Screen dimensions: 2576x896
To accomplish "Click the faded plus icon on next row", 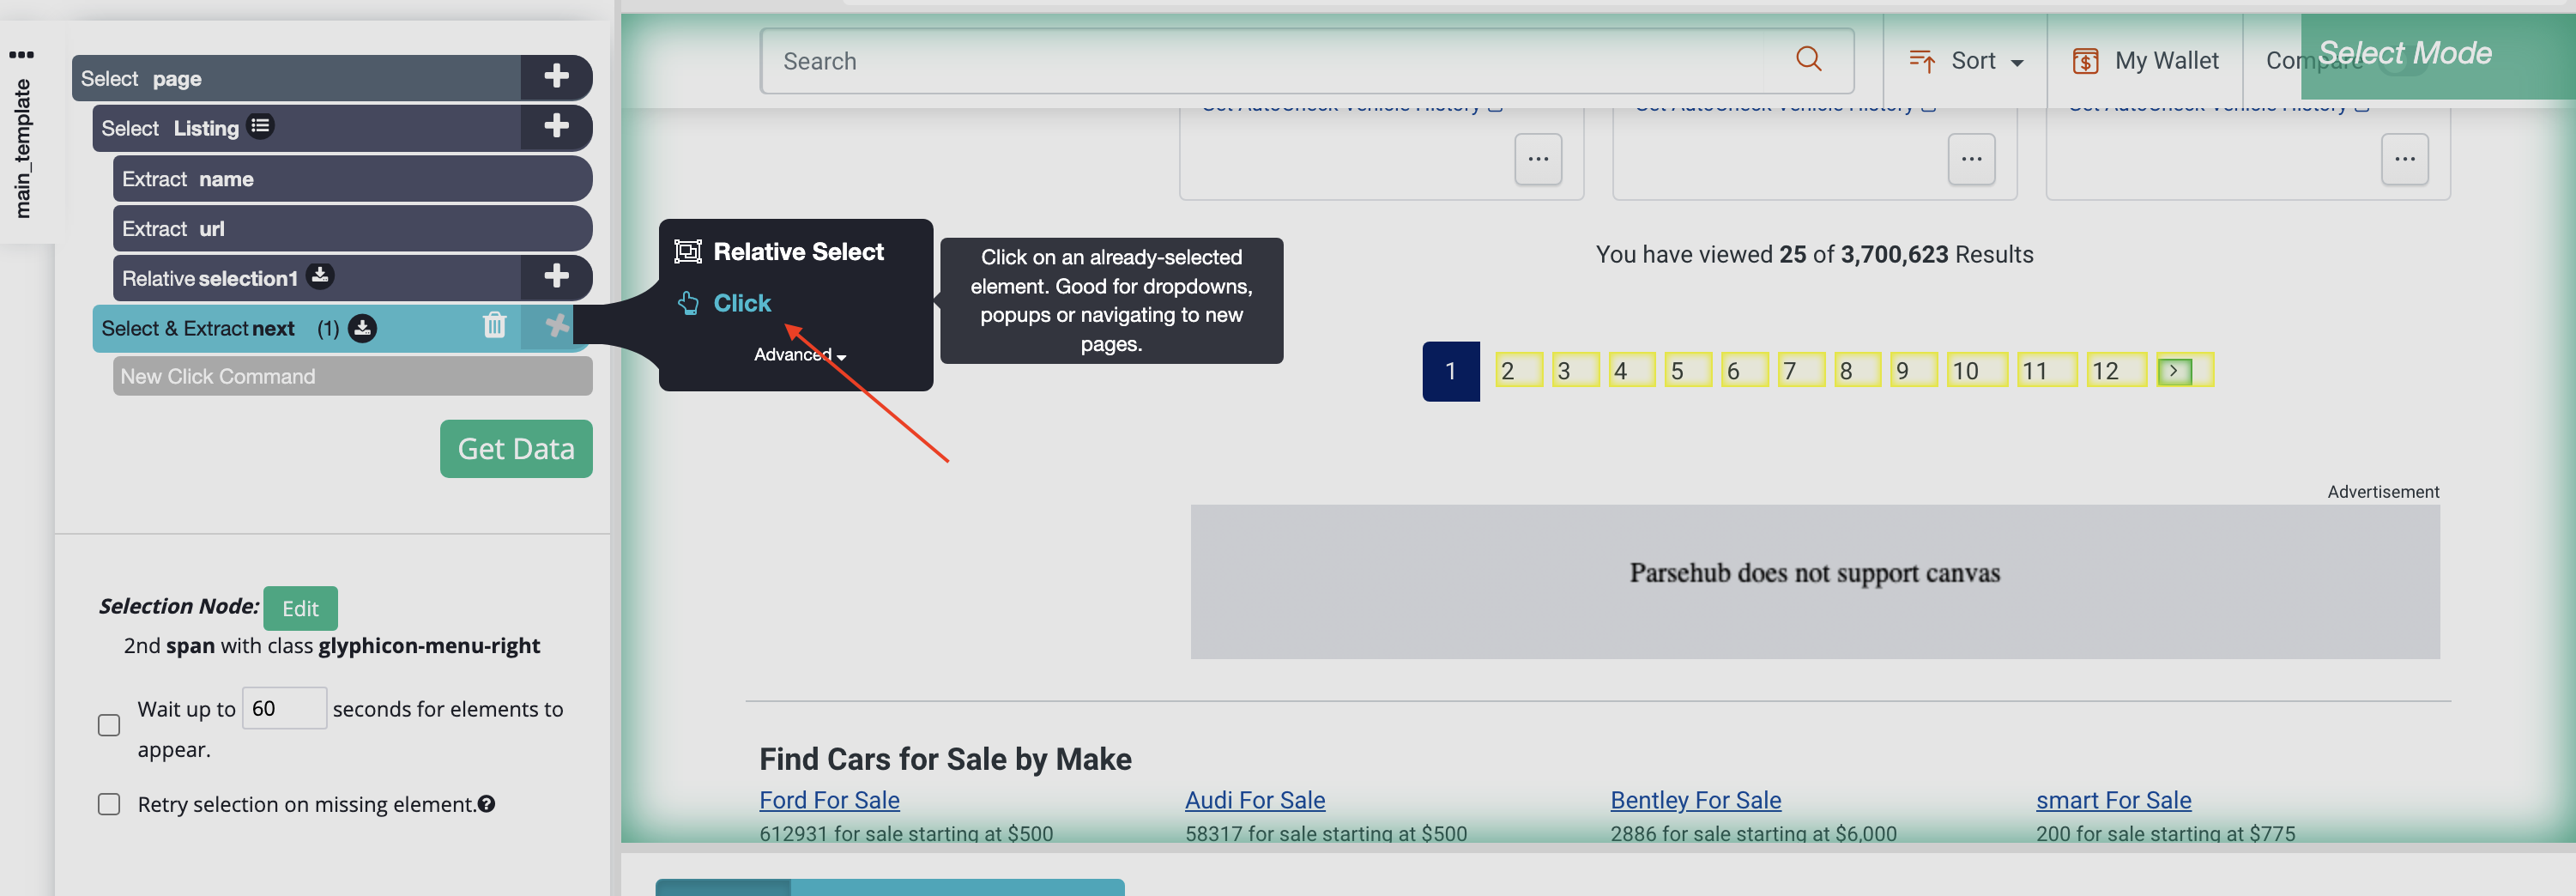I will click(556, 326).
